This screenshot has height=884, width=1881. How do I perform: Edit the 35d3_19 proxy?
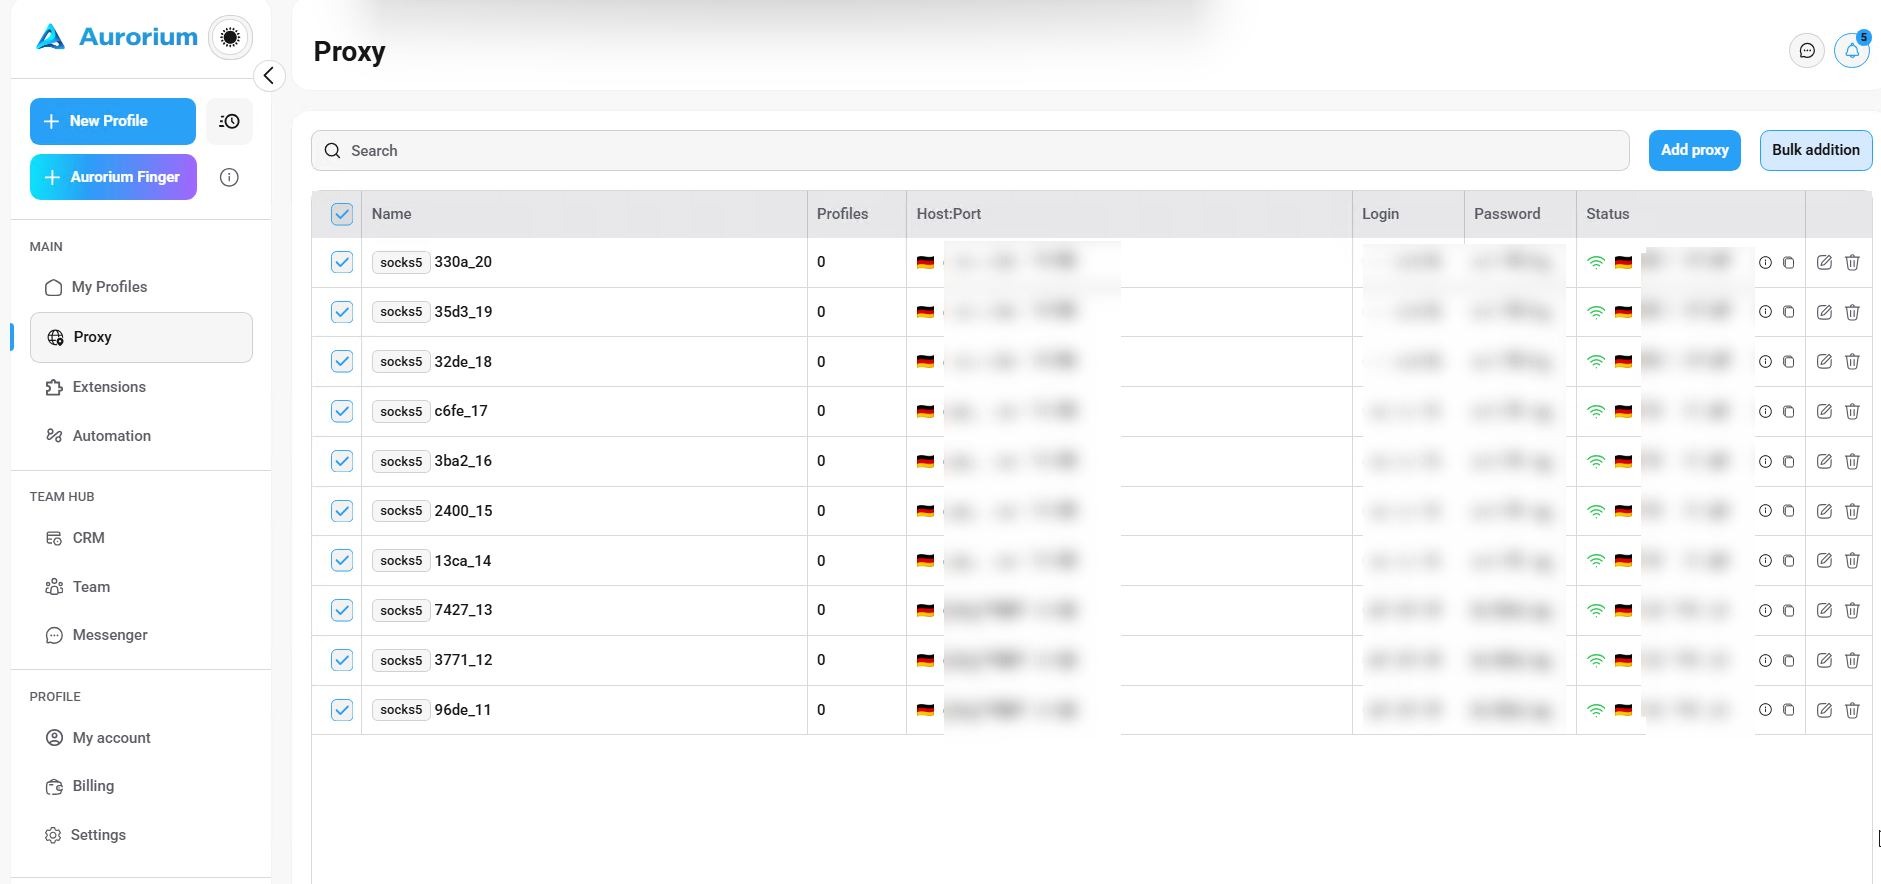1824,312
